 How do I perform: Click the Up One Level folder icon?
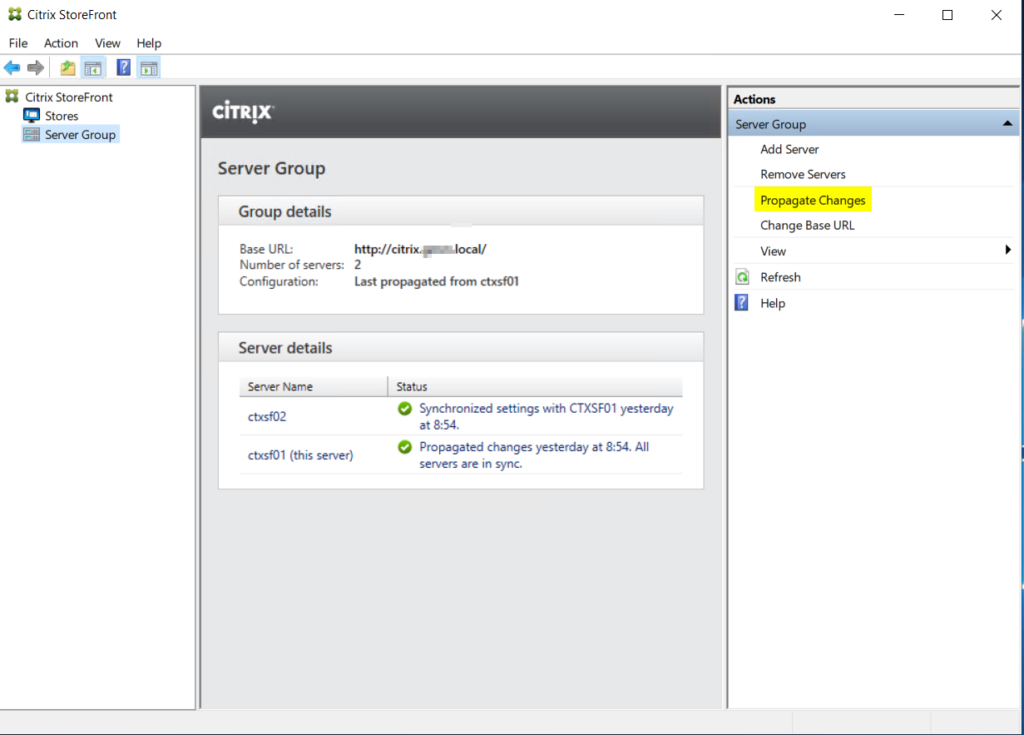pyautogui.click(x=67, y=68)
